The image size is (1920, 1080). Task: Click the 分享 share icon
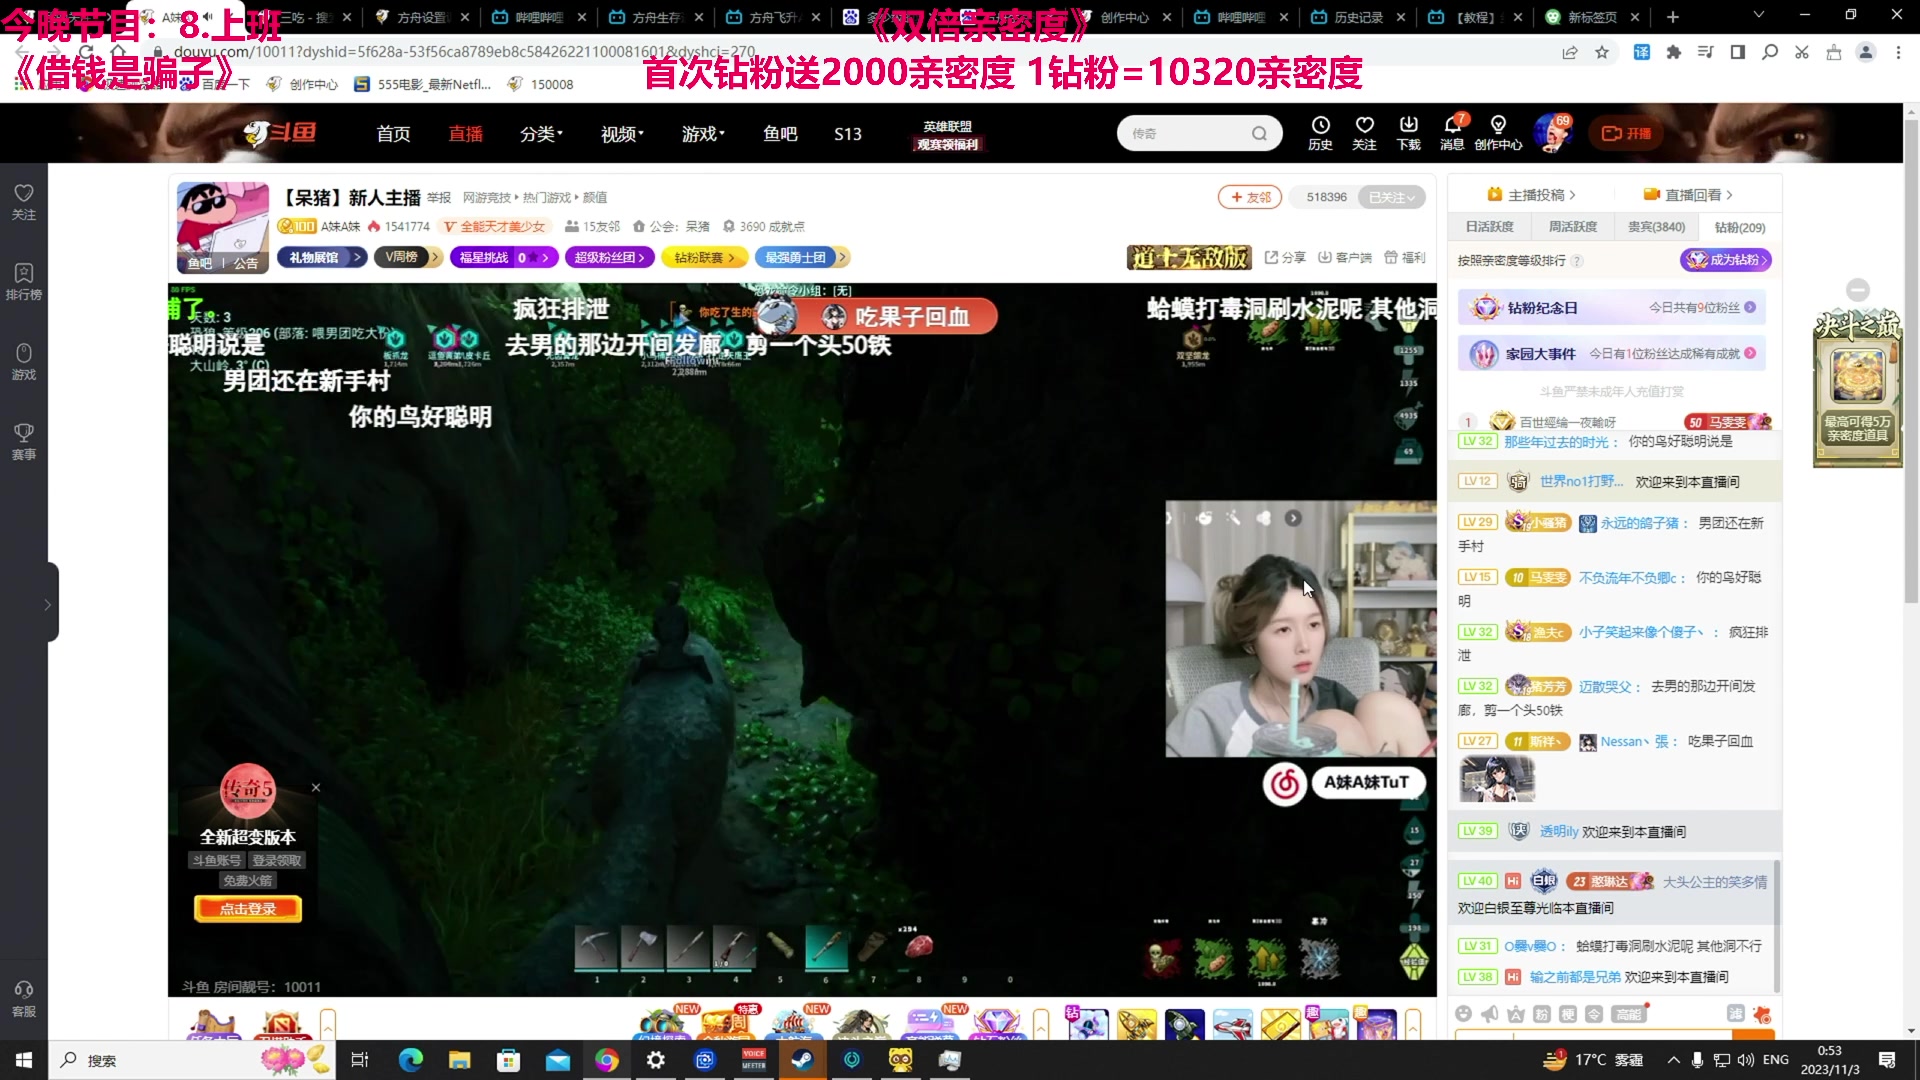[1285, 258]
